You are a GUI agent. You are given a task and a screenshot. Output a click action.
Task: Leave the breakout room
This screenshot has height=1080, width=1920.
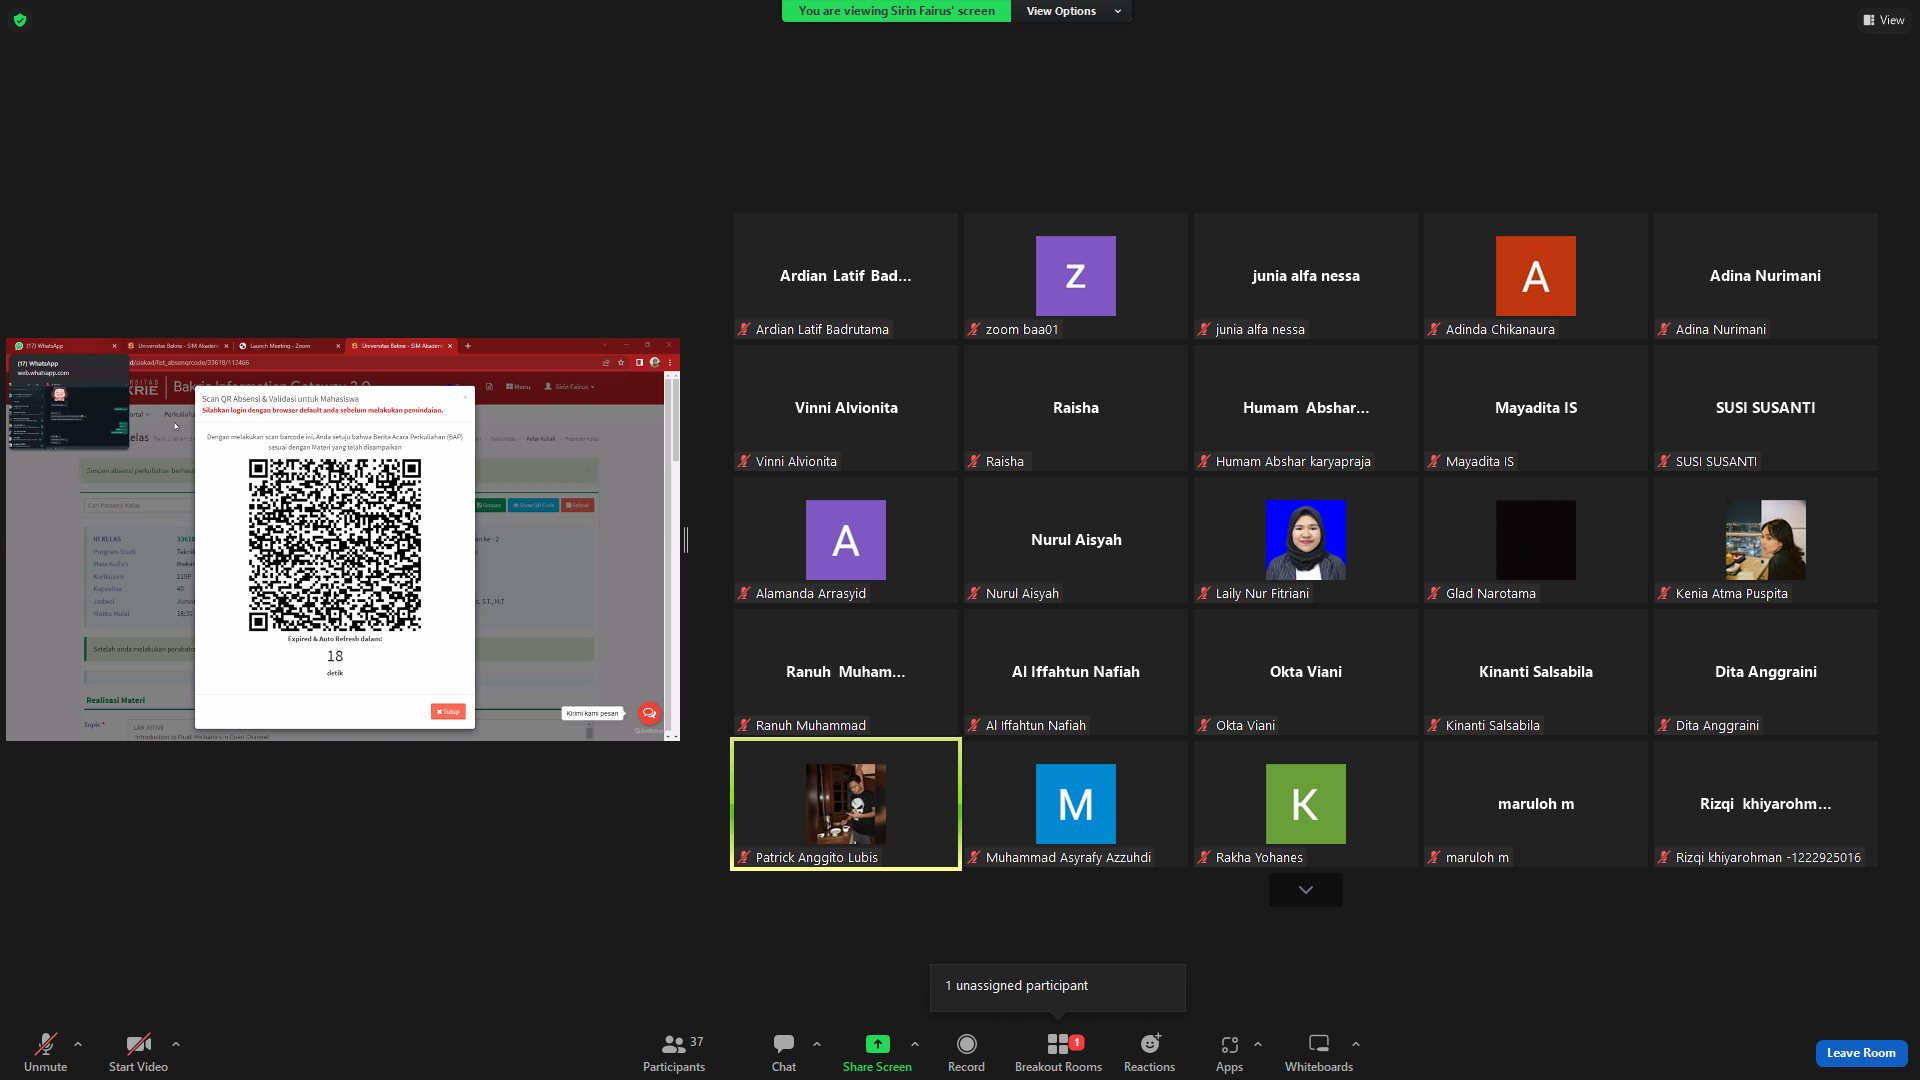tap(1861, 1053)
